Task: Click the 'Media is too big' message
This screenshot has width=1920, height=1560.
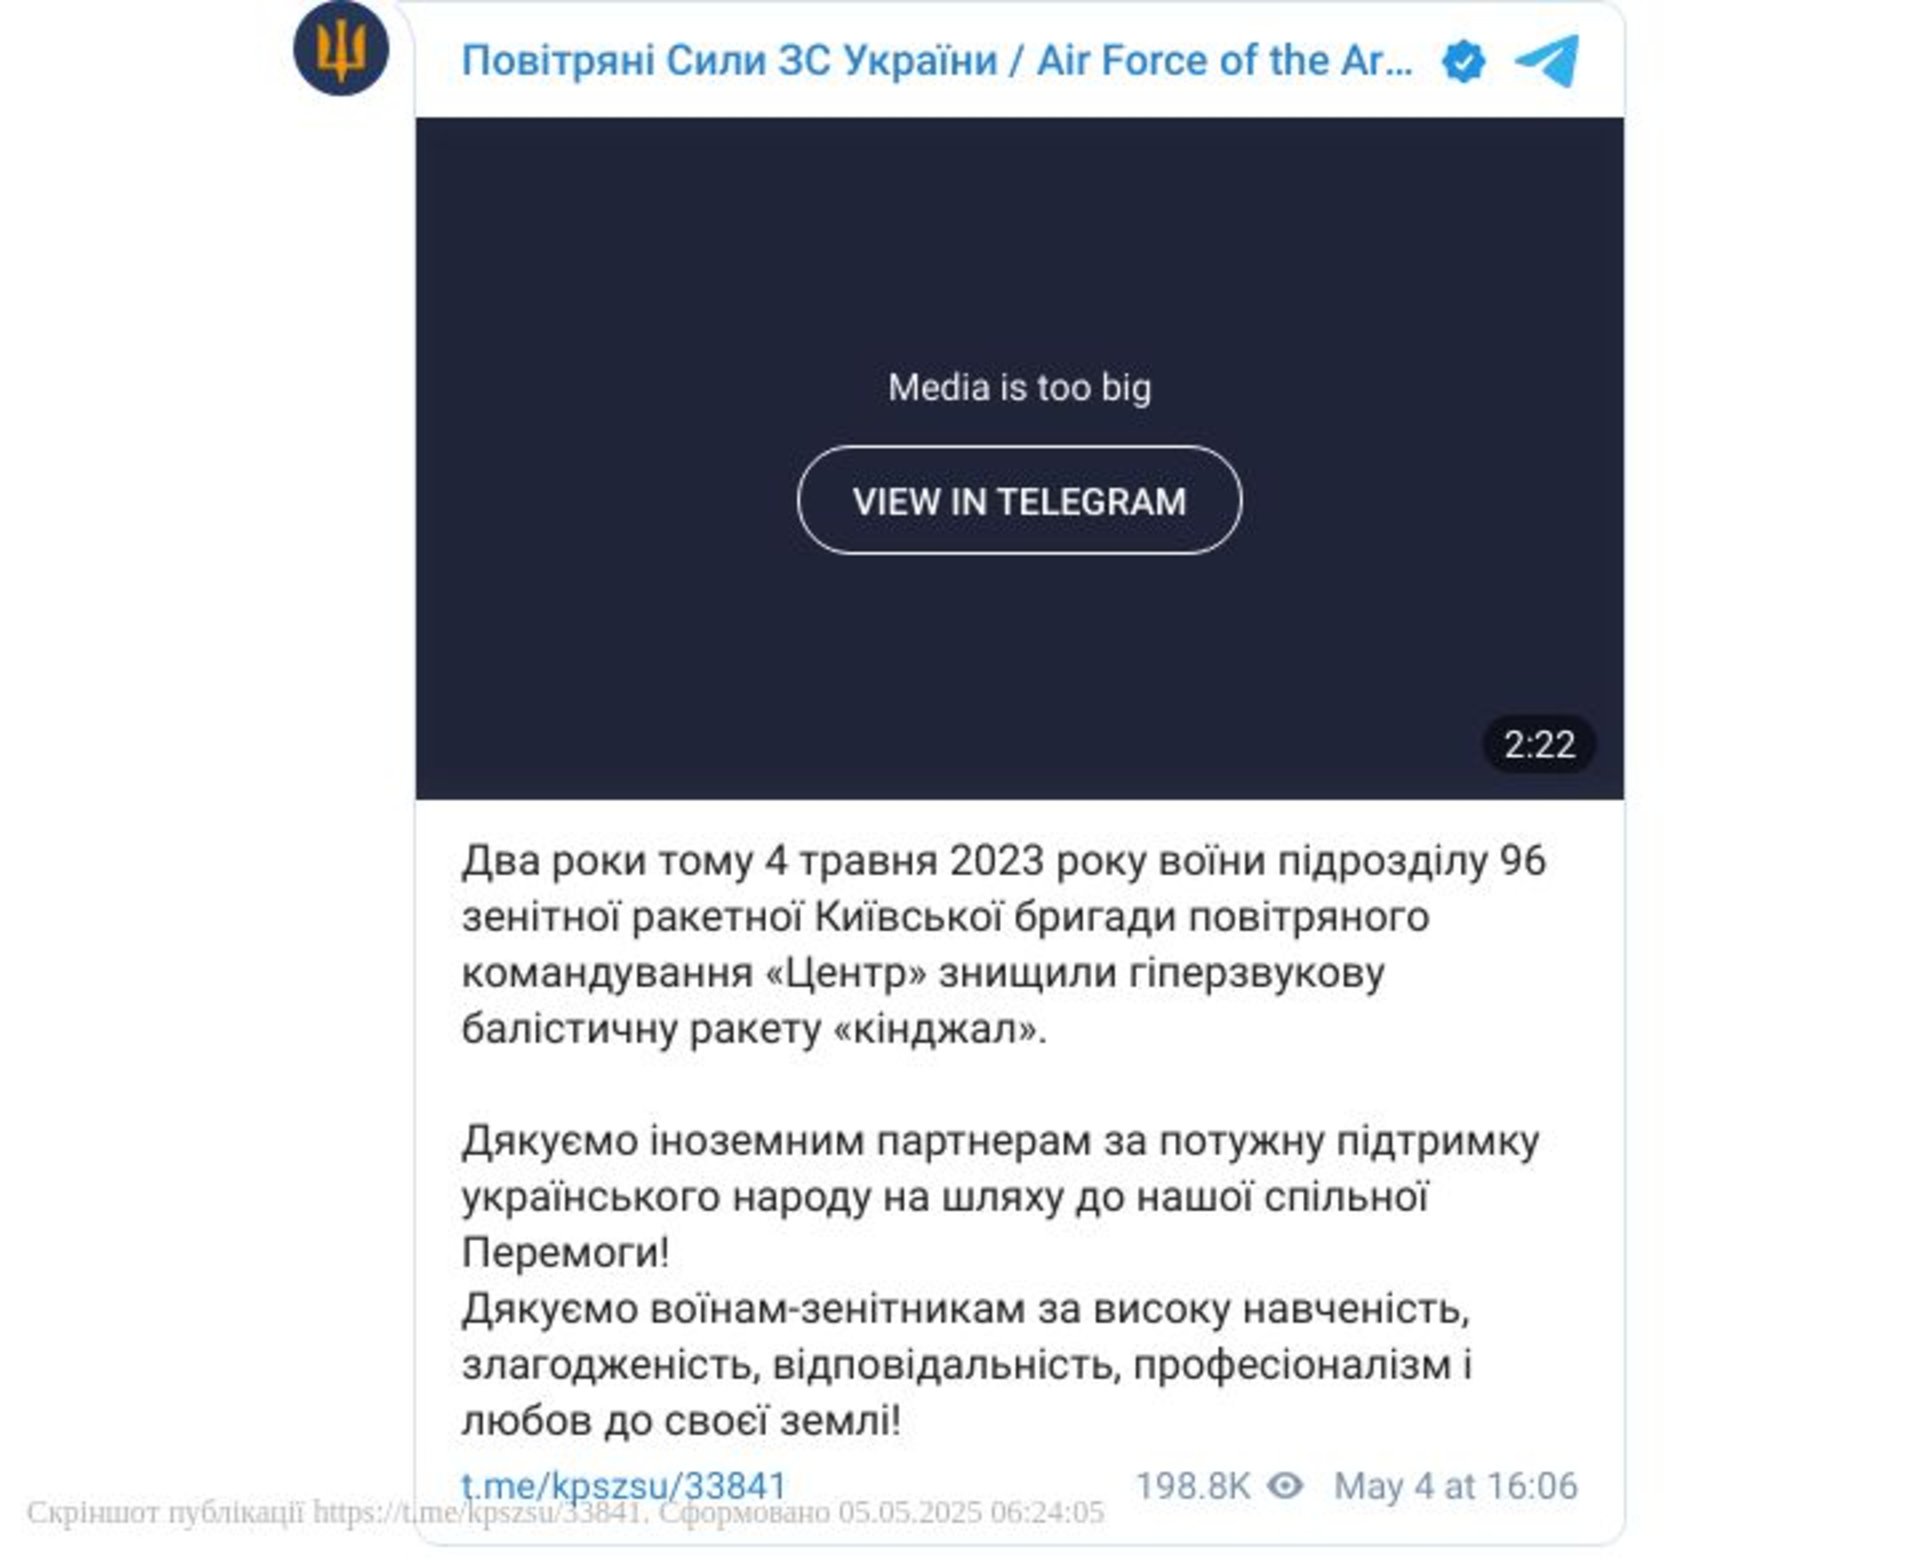Action: click(1019, 388)
